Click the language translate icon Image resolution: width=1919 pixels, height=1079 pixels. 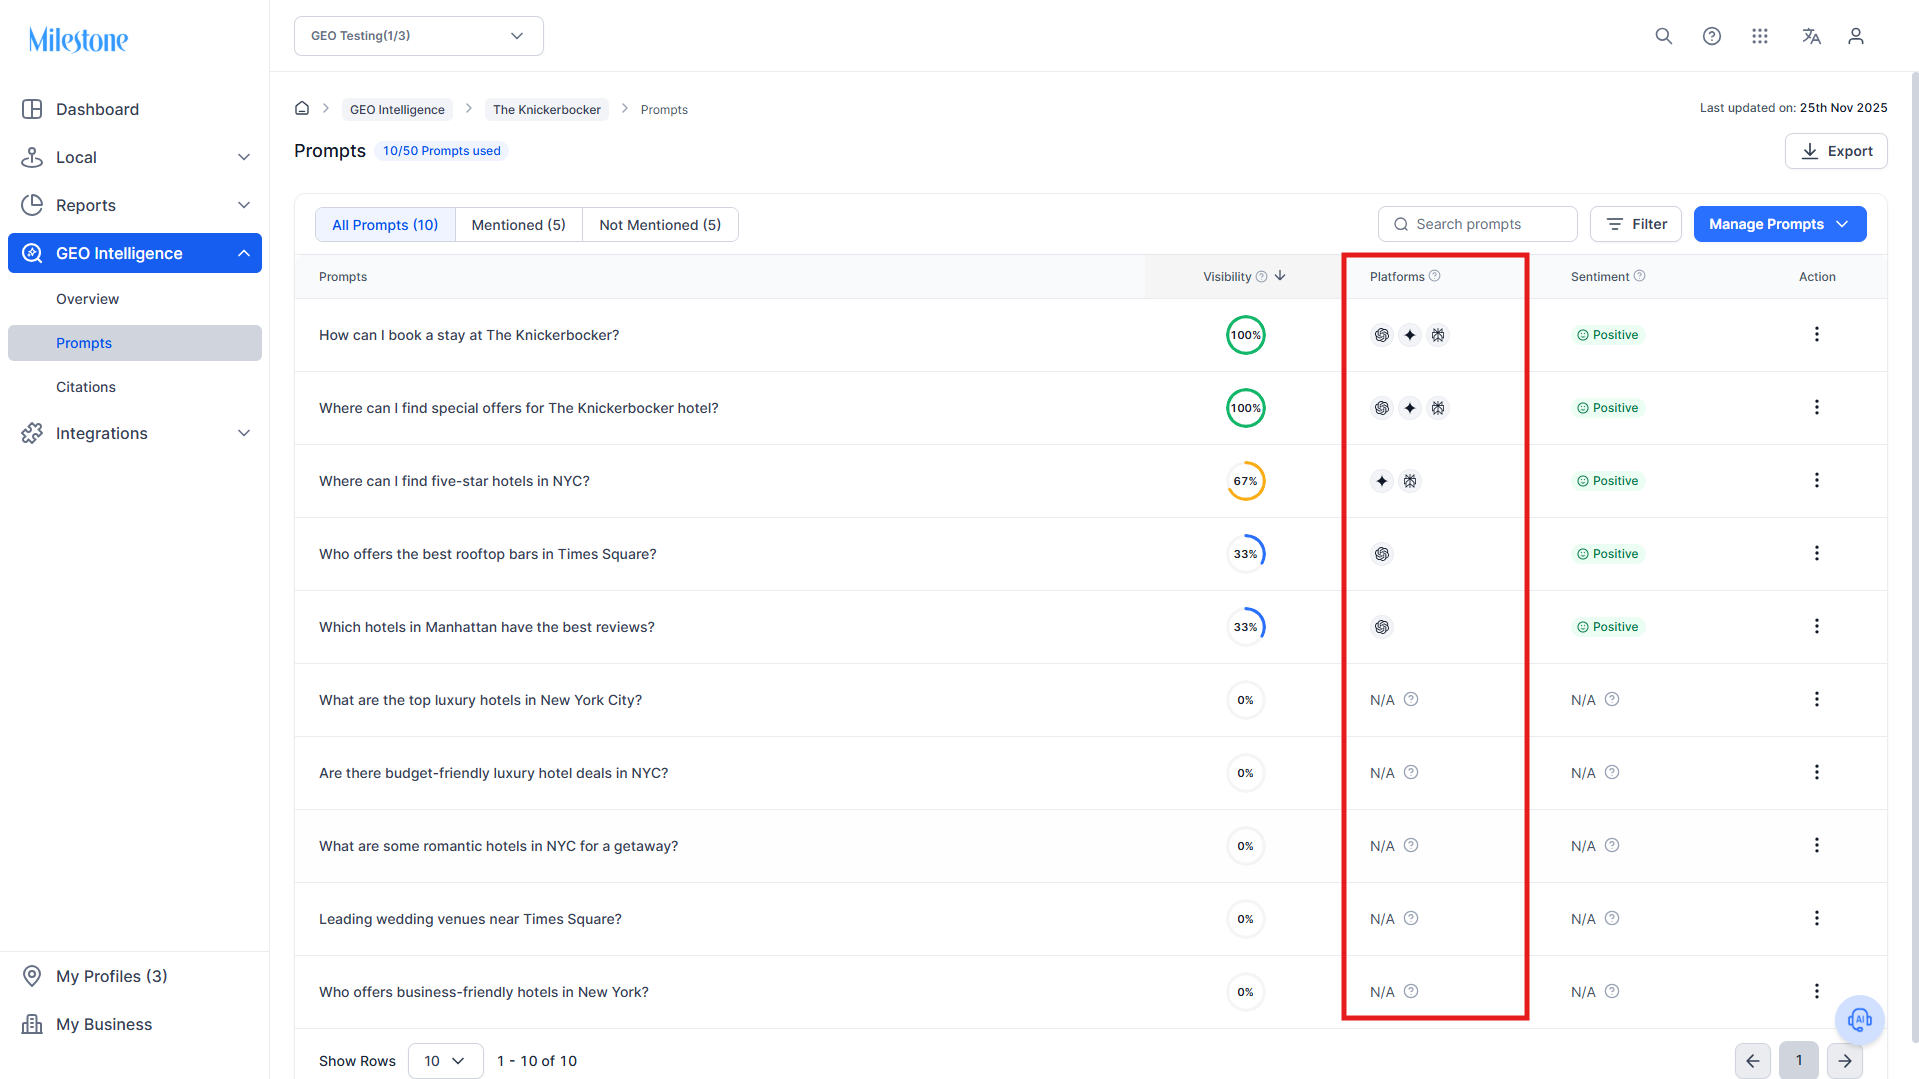1811,36
